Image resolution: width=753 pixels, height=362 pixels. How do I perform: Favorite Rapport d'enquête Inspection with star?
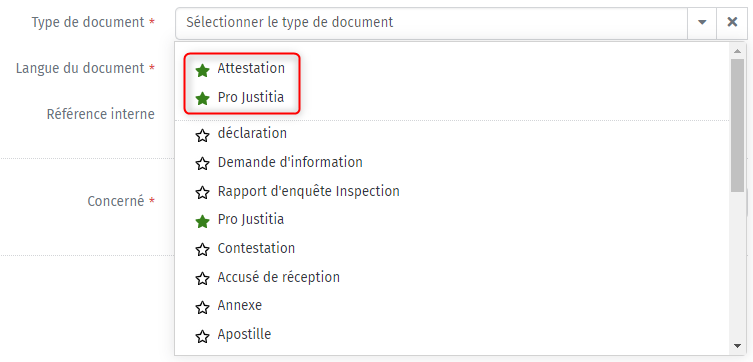203,193
